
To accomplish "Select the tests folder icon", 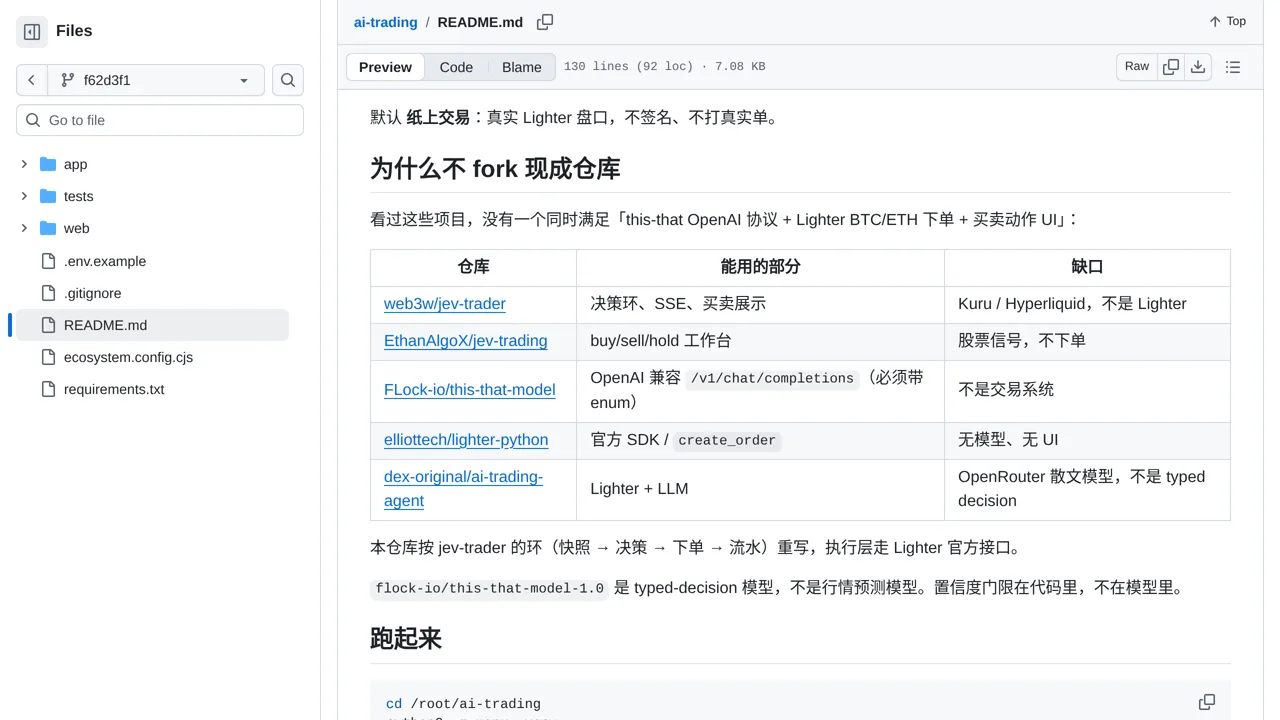I will point(48,196).
